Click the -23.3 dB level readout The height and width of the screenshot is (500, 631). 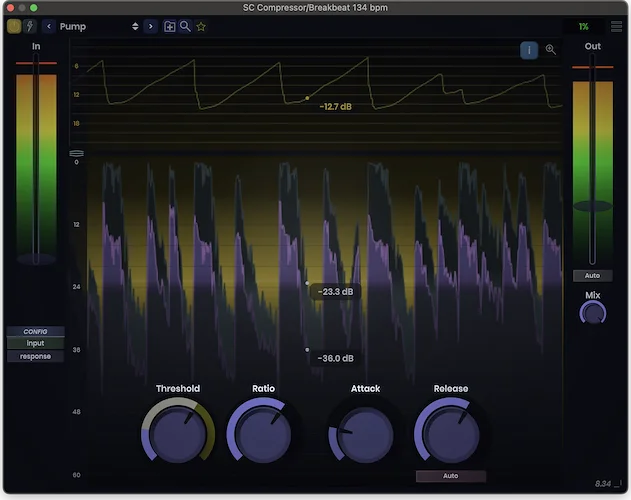(335, 292)
